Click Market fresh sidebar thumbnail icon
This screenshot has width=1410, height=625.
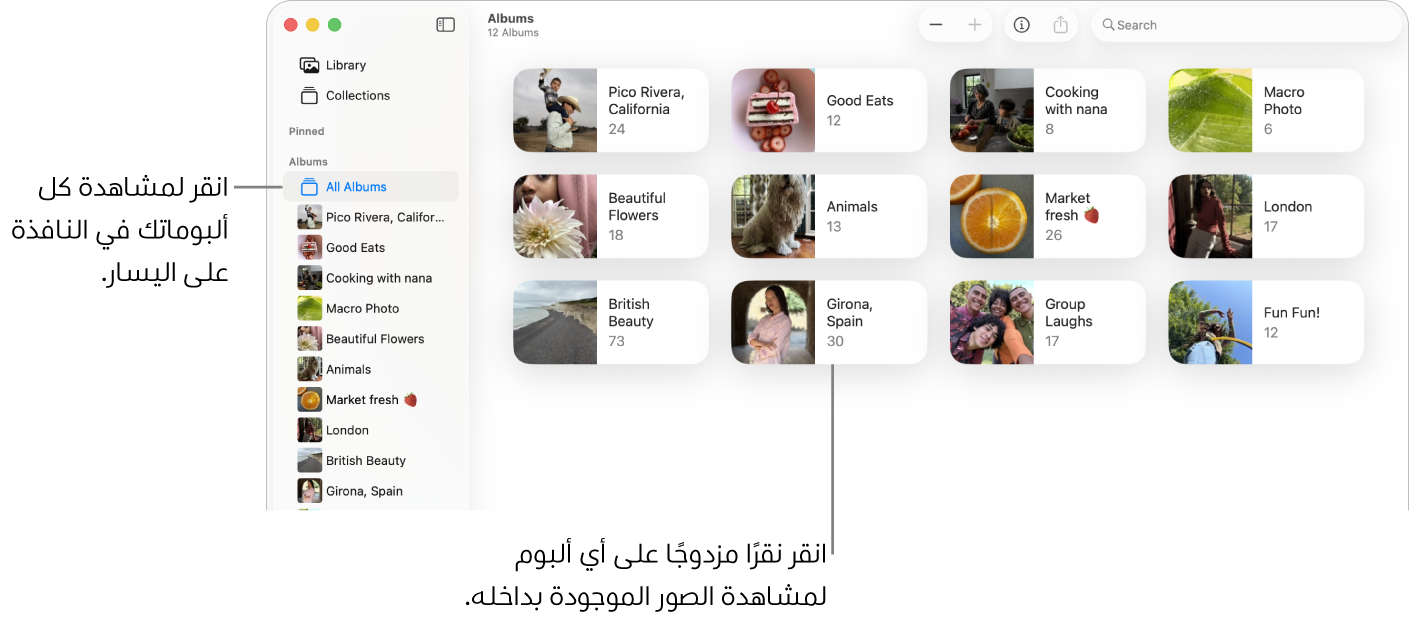click(x=309, y=400)
